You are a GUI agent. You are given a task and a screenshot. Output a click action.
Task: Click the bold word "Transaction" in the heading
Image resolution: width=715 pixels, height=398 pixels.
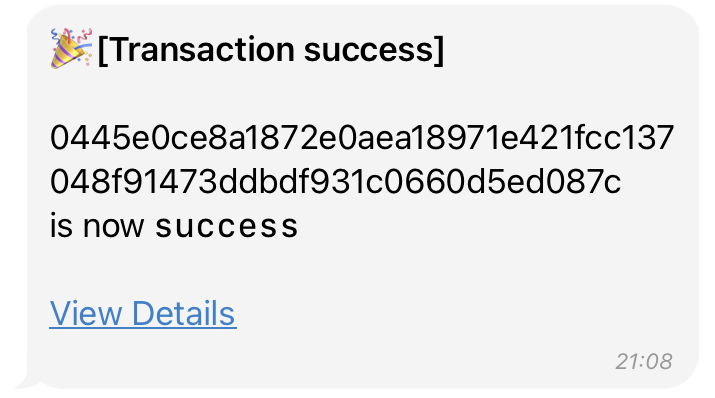(x=202, y=49)
